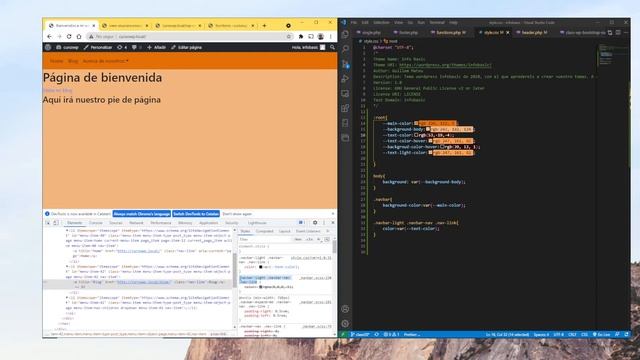Open VS Code File menu
640x360 pixels.
point(354,22)
